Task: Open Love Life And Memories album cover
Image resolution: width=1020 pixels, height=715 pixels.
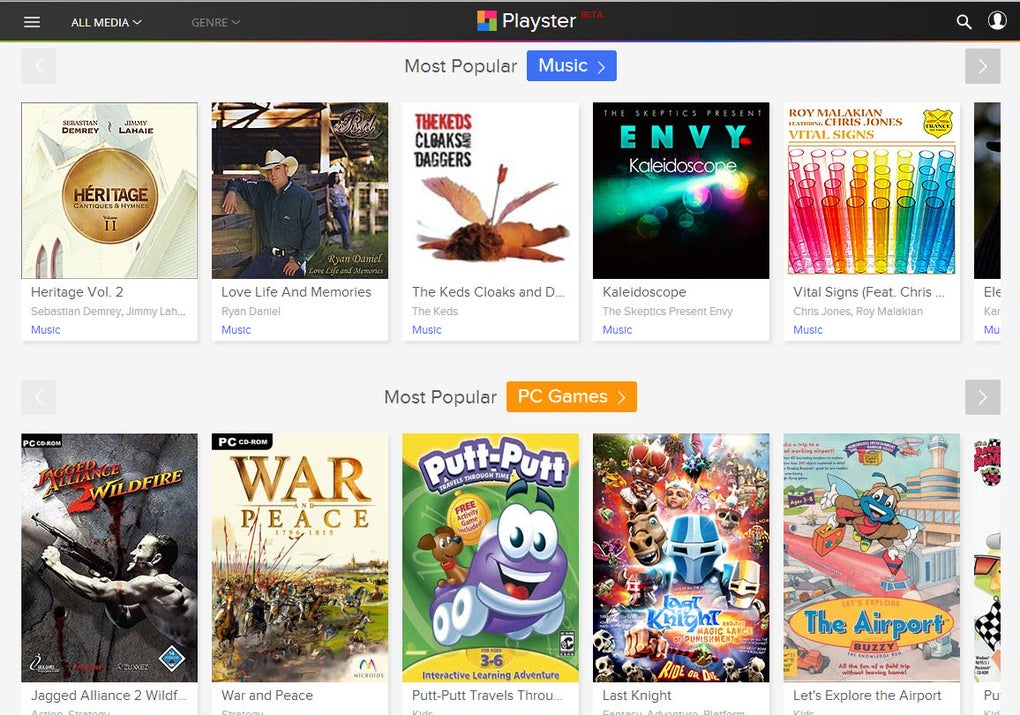Action: pos(300,191)
